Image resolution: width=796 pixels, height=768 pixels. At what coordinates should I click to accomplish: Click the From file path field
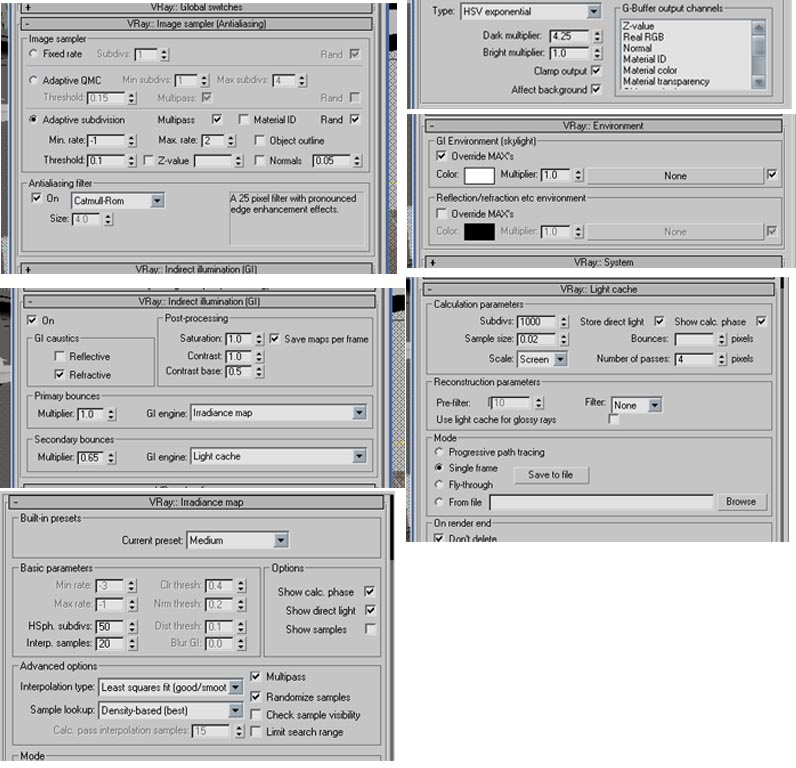(602, 502)
